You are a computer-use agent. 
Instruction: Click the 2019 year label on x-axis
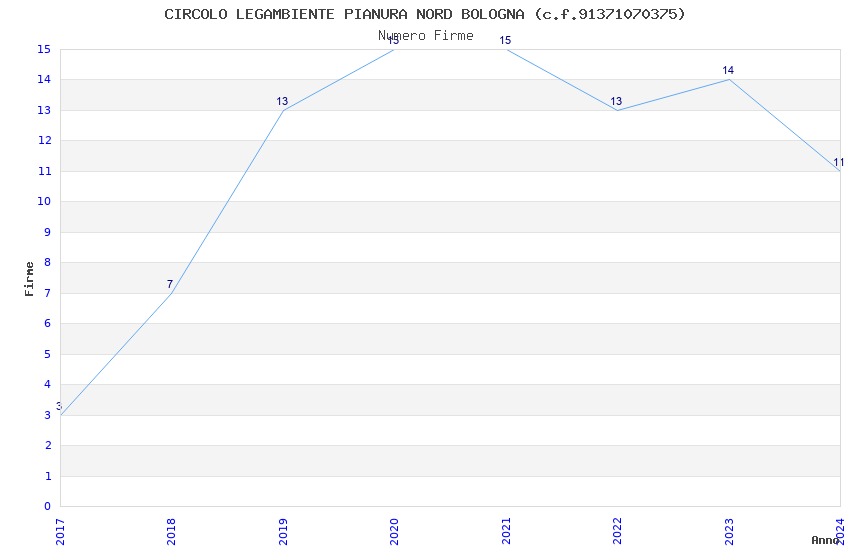[x=283, y=532]
